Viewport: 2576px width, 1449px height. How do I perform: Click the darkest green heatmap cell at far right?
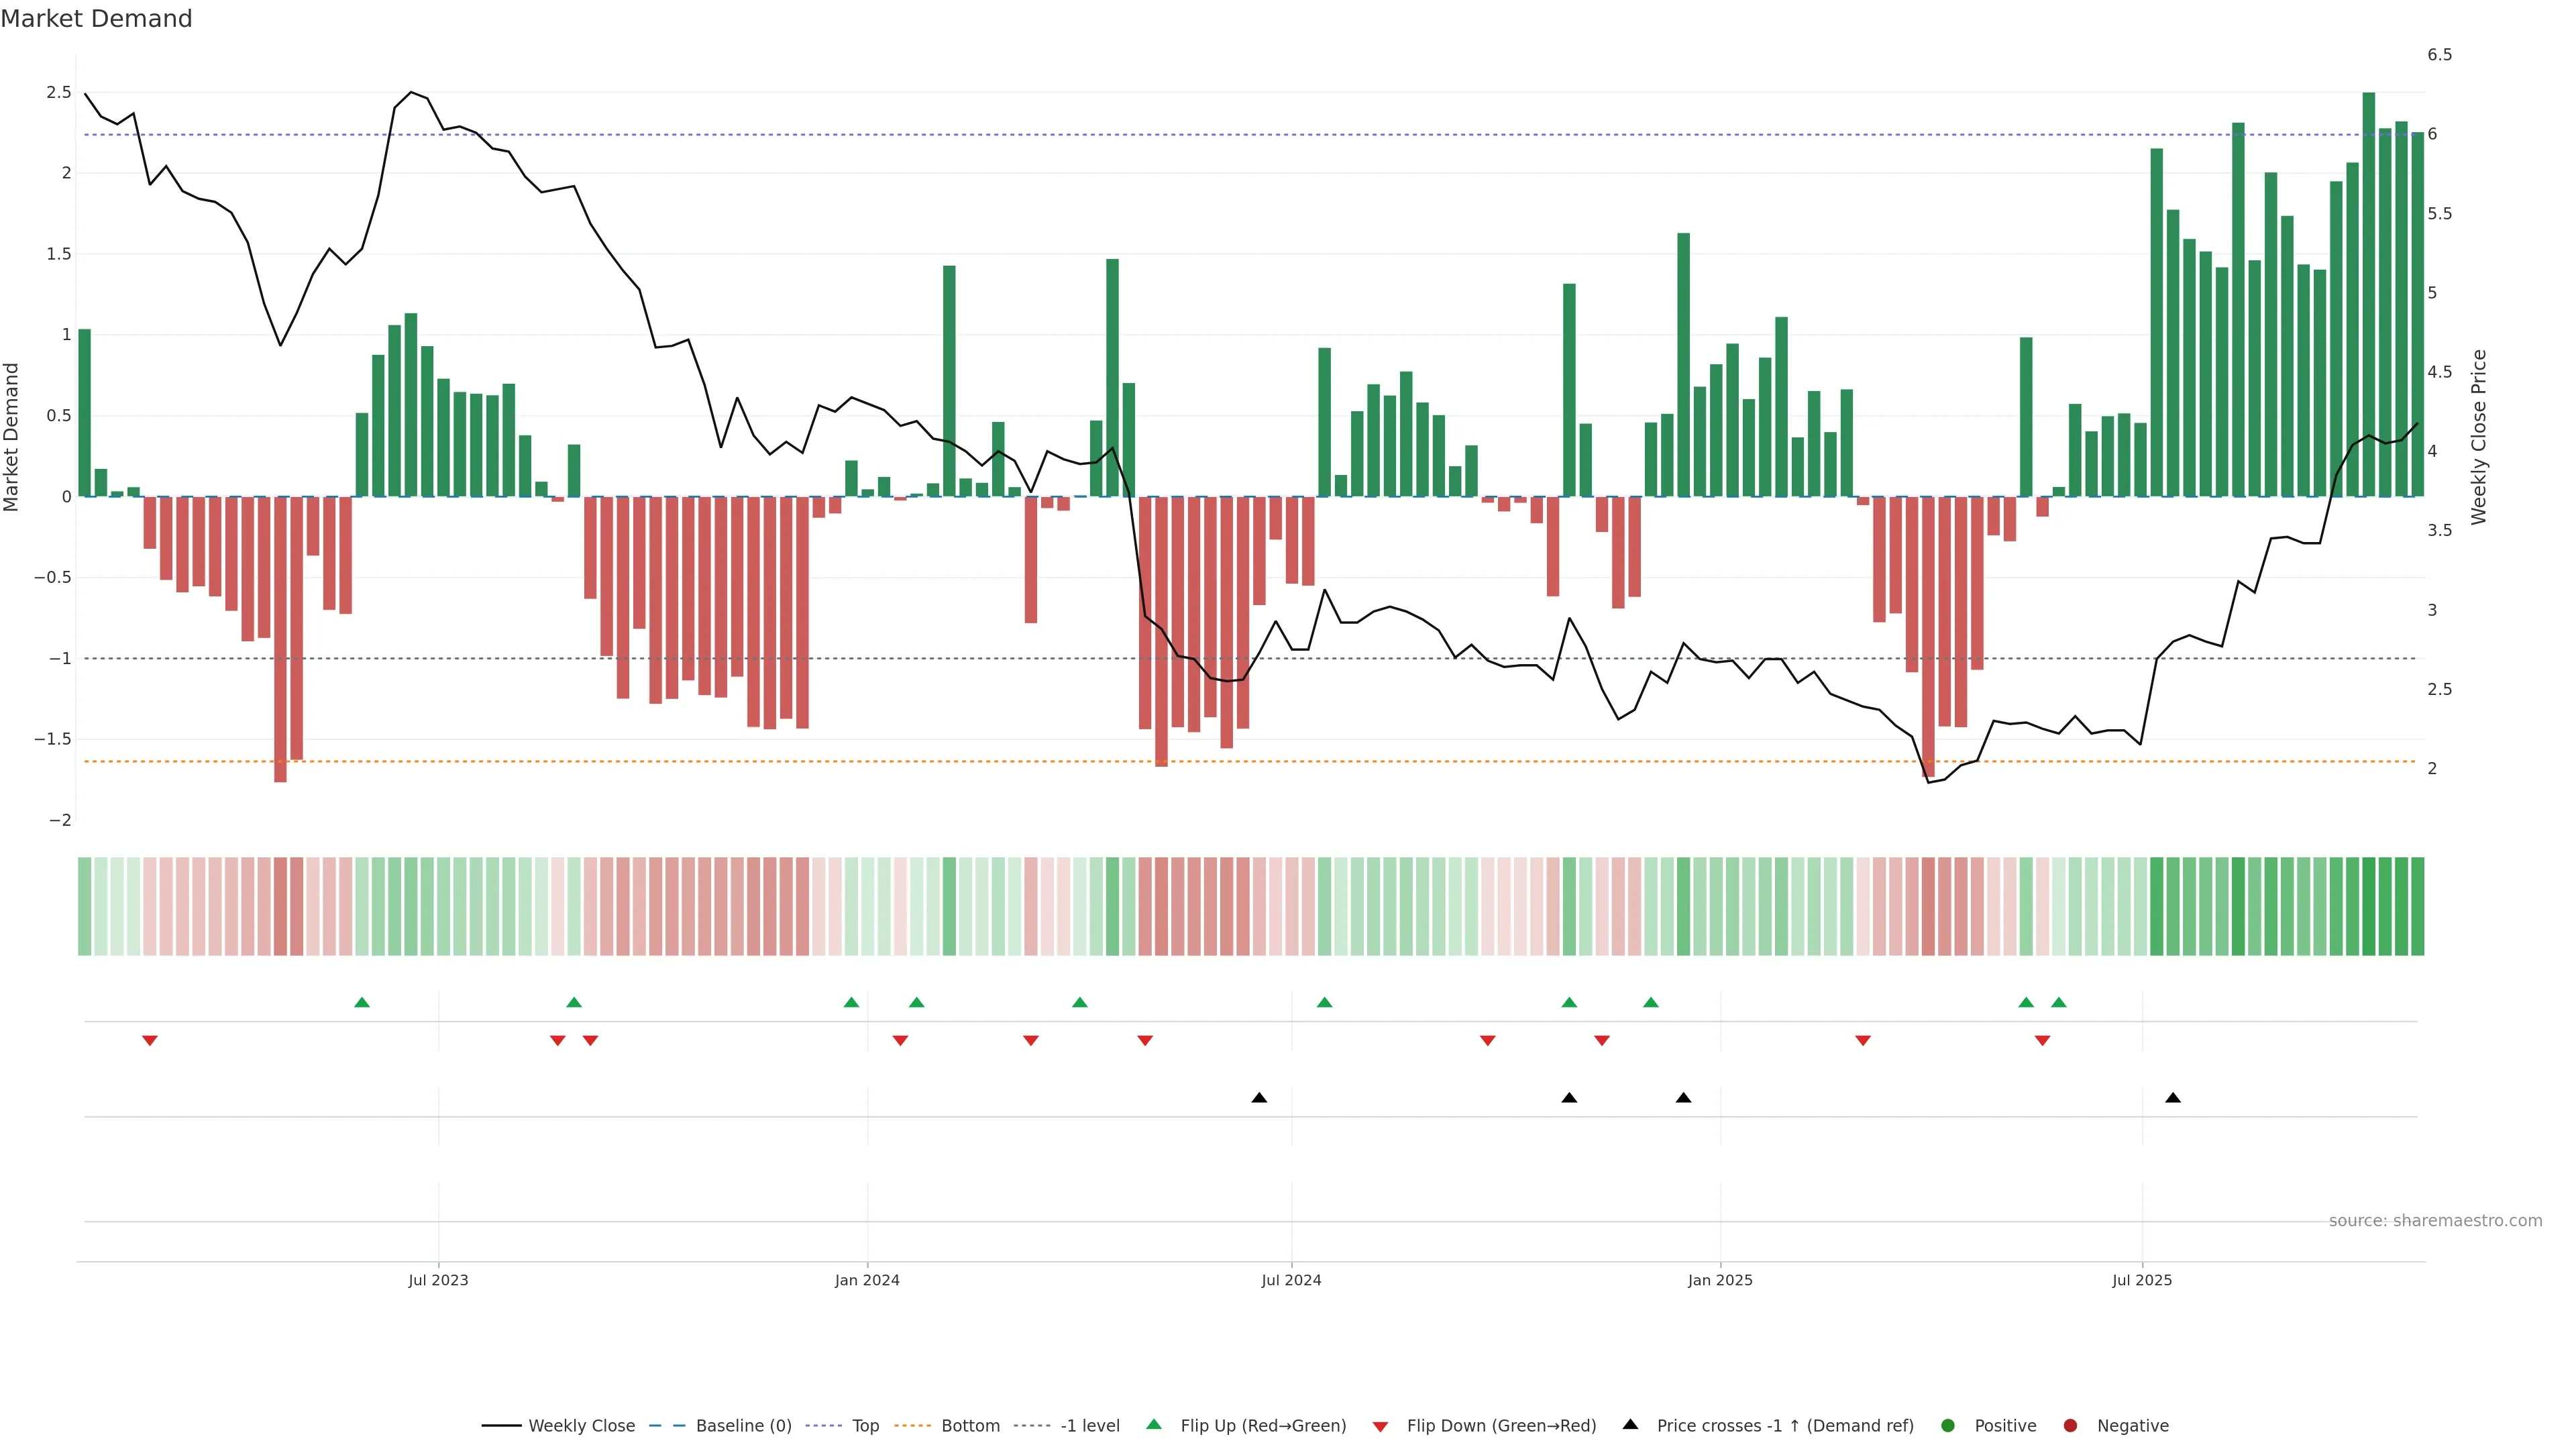point(2368,906)
